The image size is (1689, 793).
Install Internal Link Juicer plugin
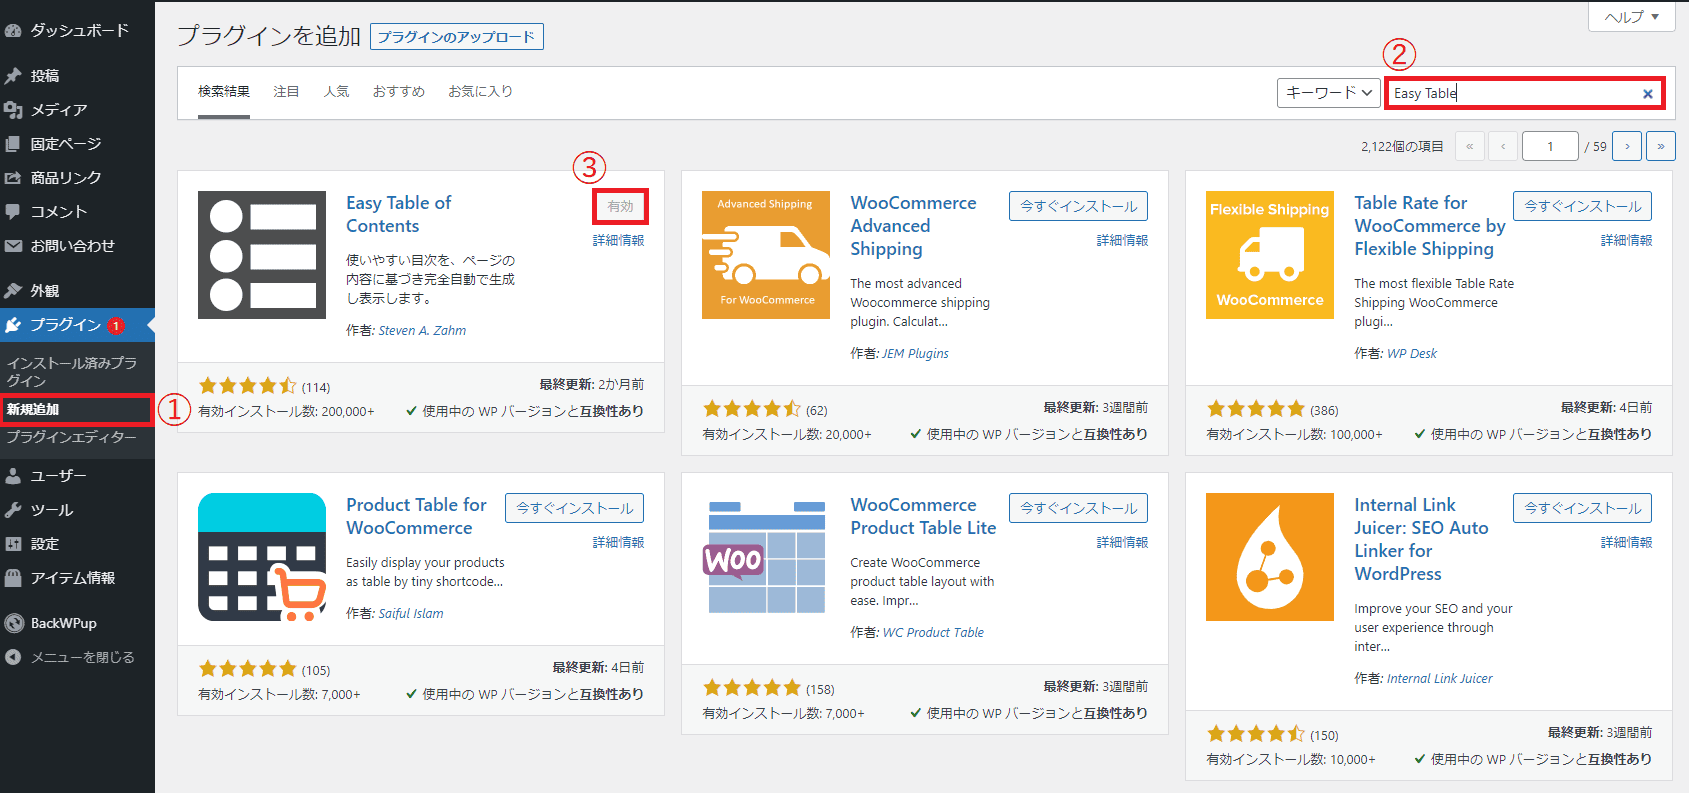[x=1582, y=508]
